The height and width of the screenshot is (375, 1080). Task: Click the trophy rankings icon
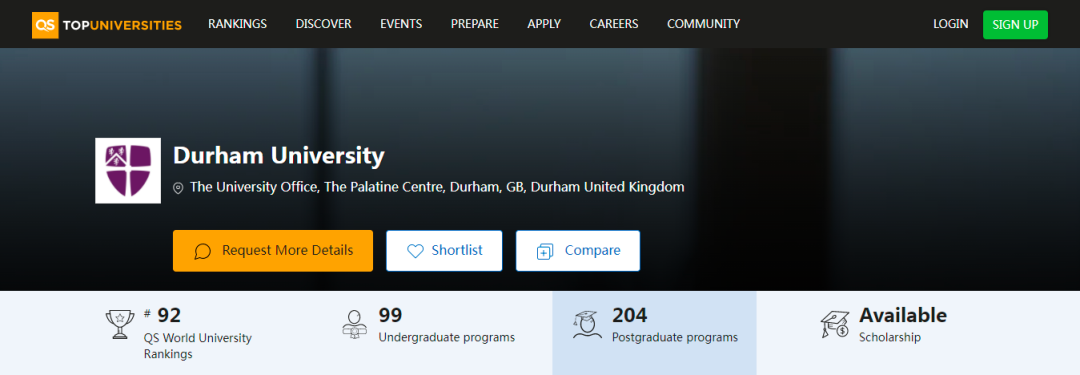[x=120, y=325]
